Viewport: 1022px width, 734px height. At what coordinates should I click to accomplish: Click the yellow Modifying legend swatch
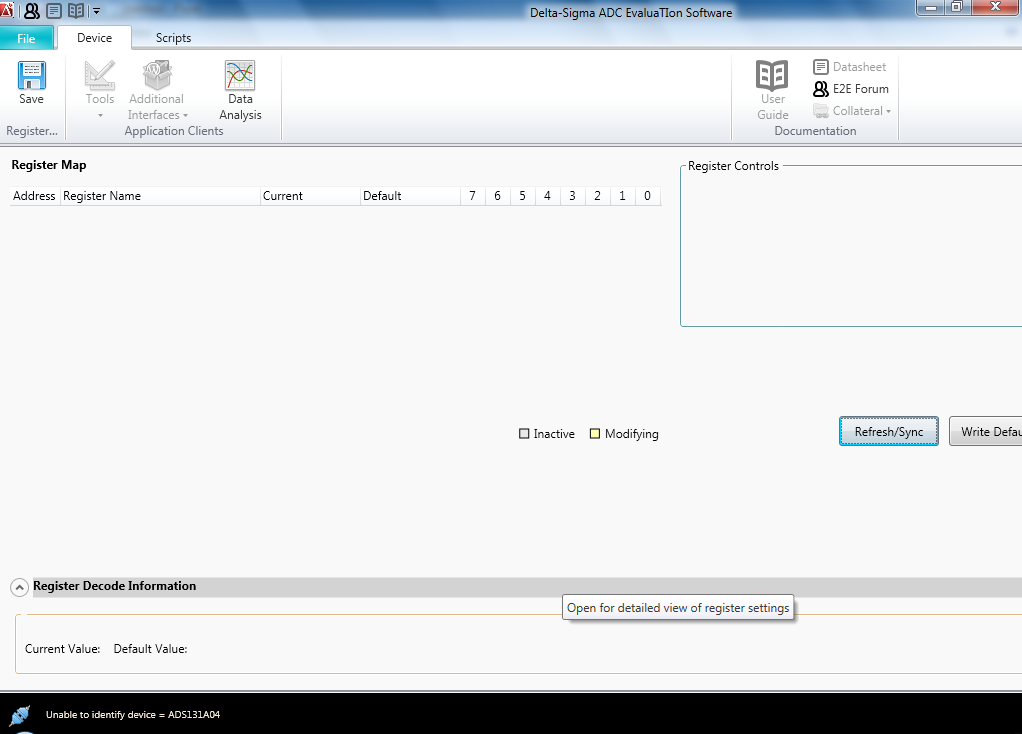click(594, 433)
